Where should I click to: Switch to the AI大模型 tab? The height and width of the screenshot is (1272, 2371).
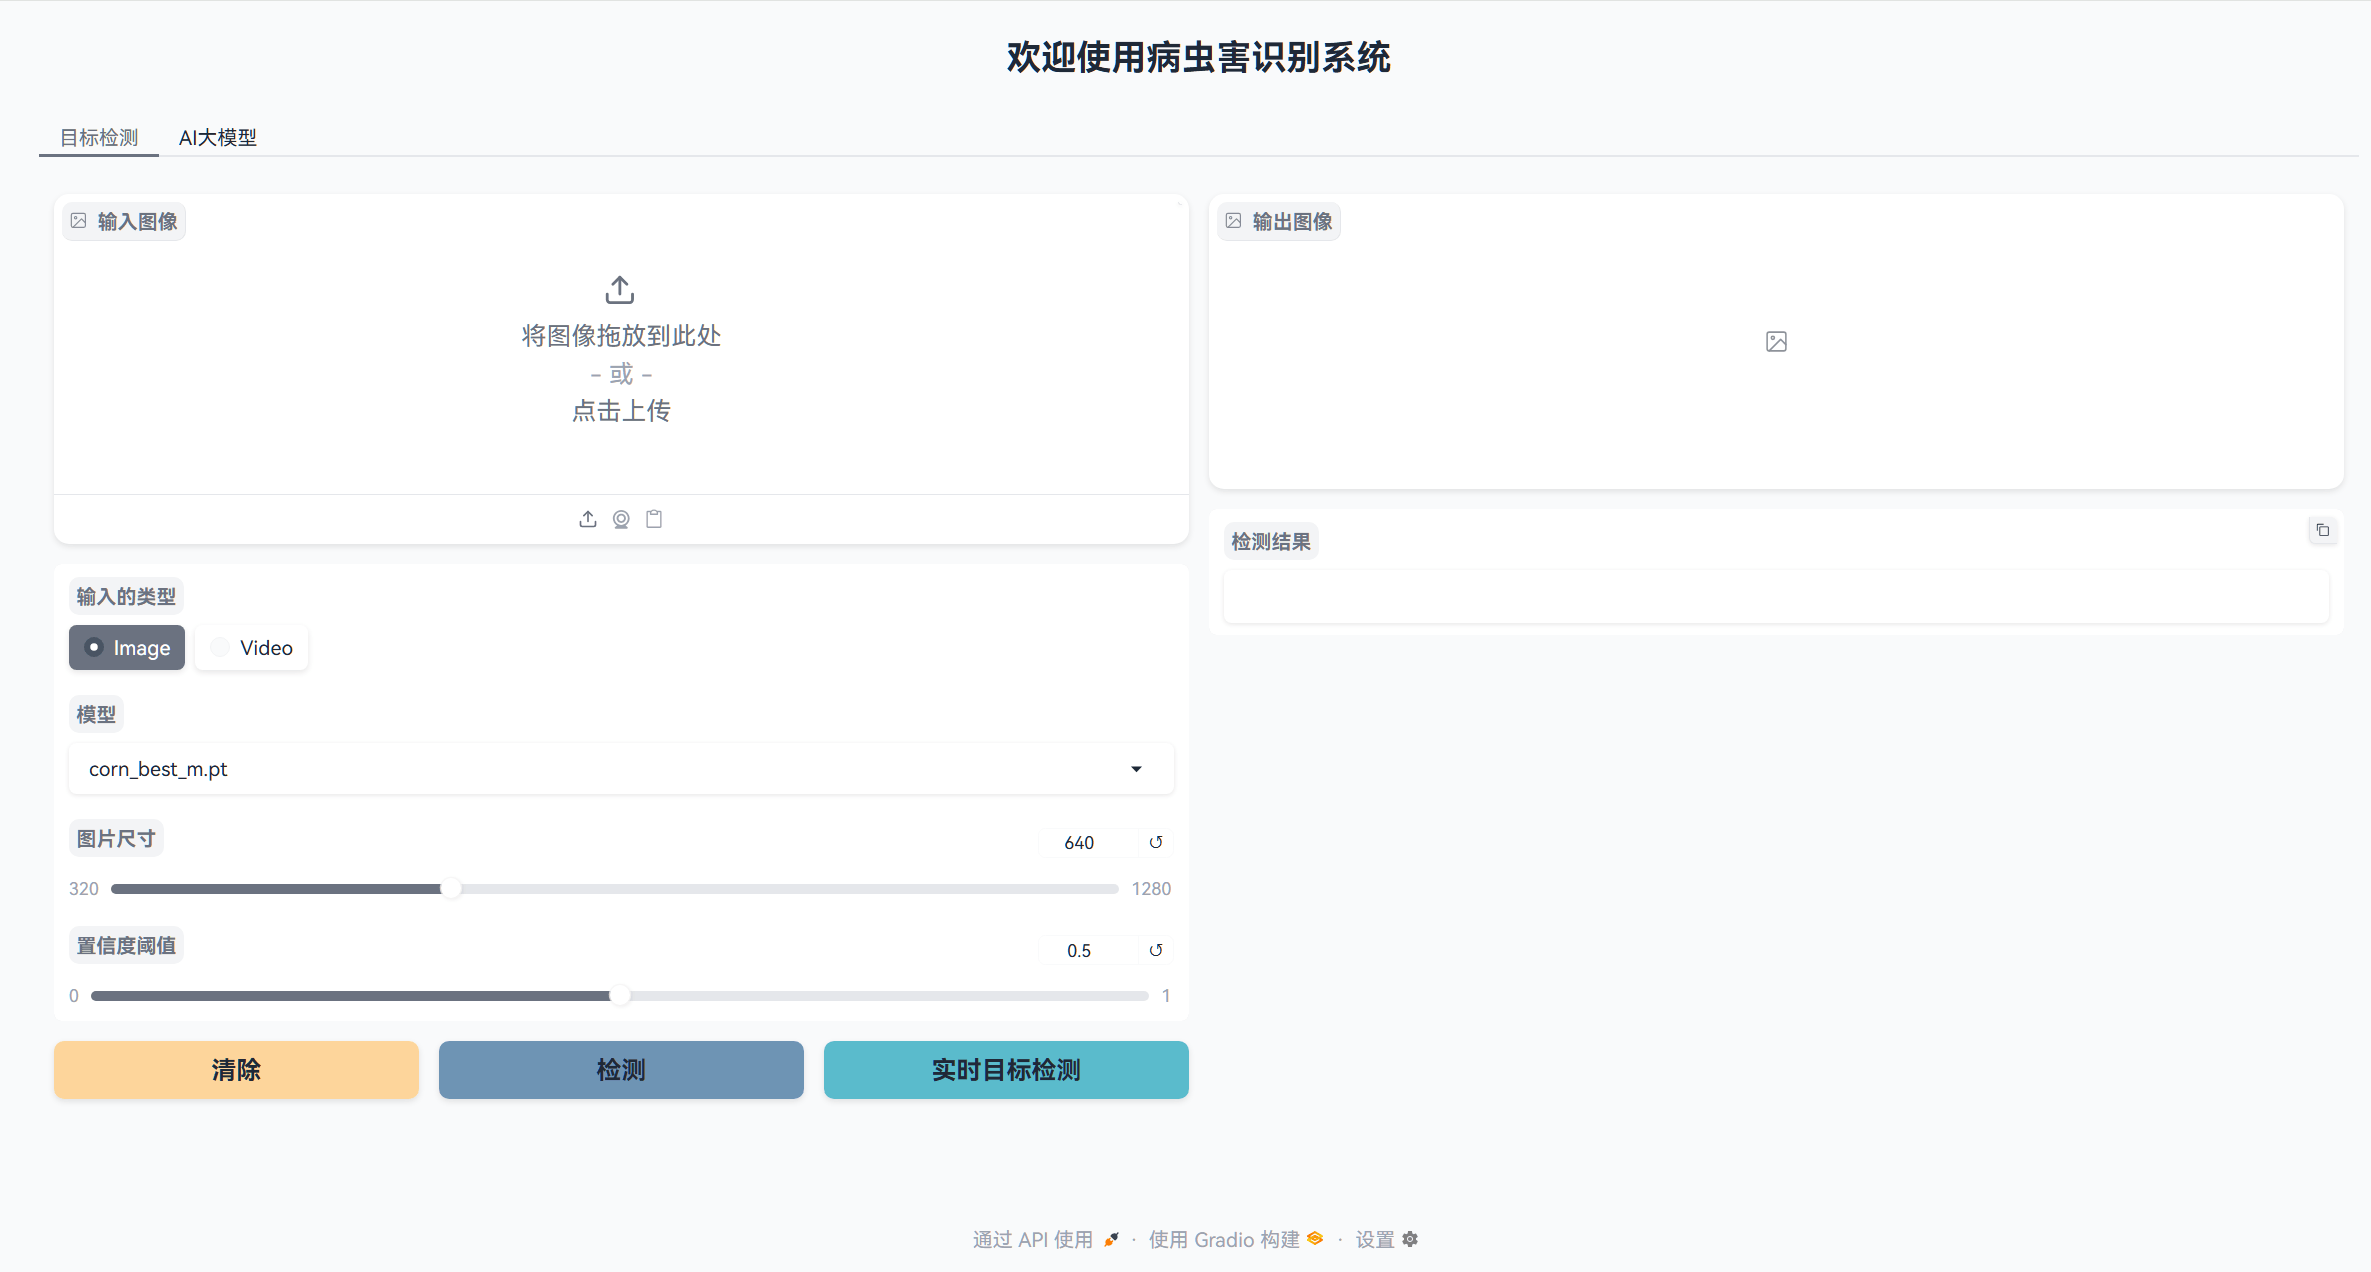[218, 137]
